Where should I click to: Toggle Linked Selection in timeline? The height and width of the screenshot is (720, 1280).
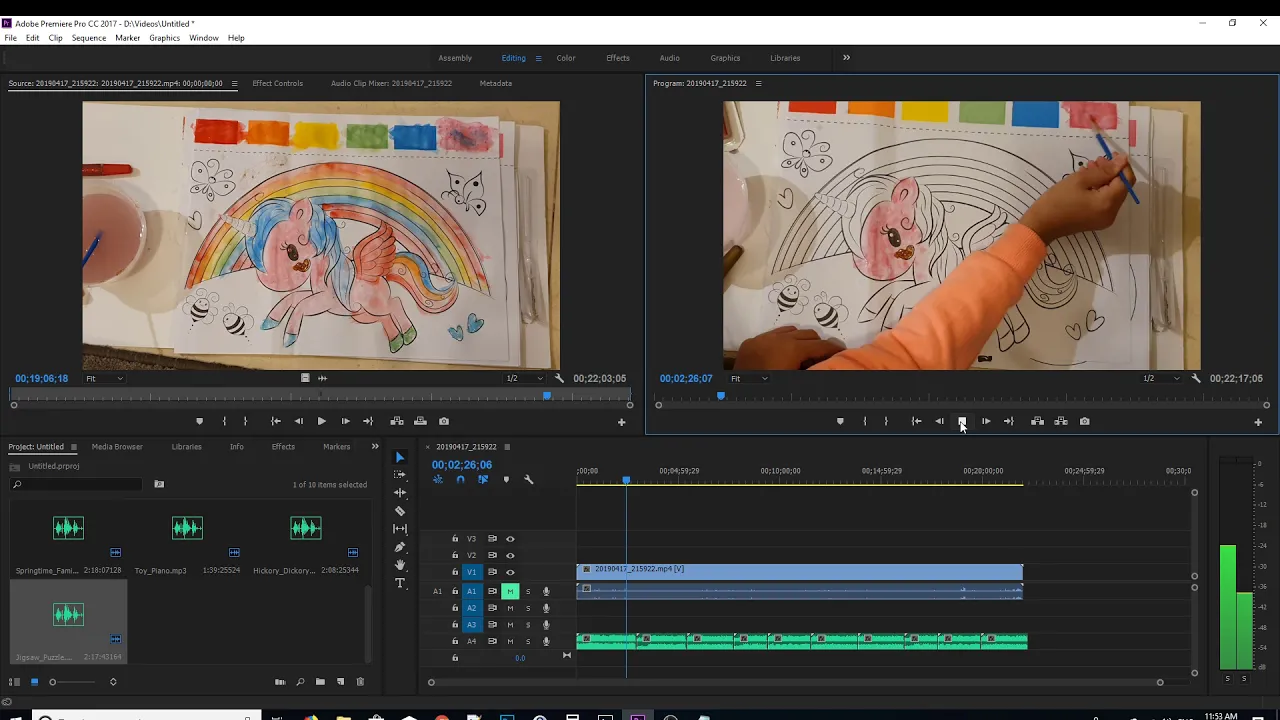pos(483,480)
